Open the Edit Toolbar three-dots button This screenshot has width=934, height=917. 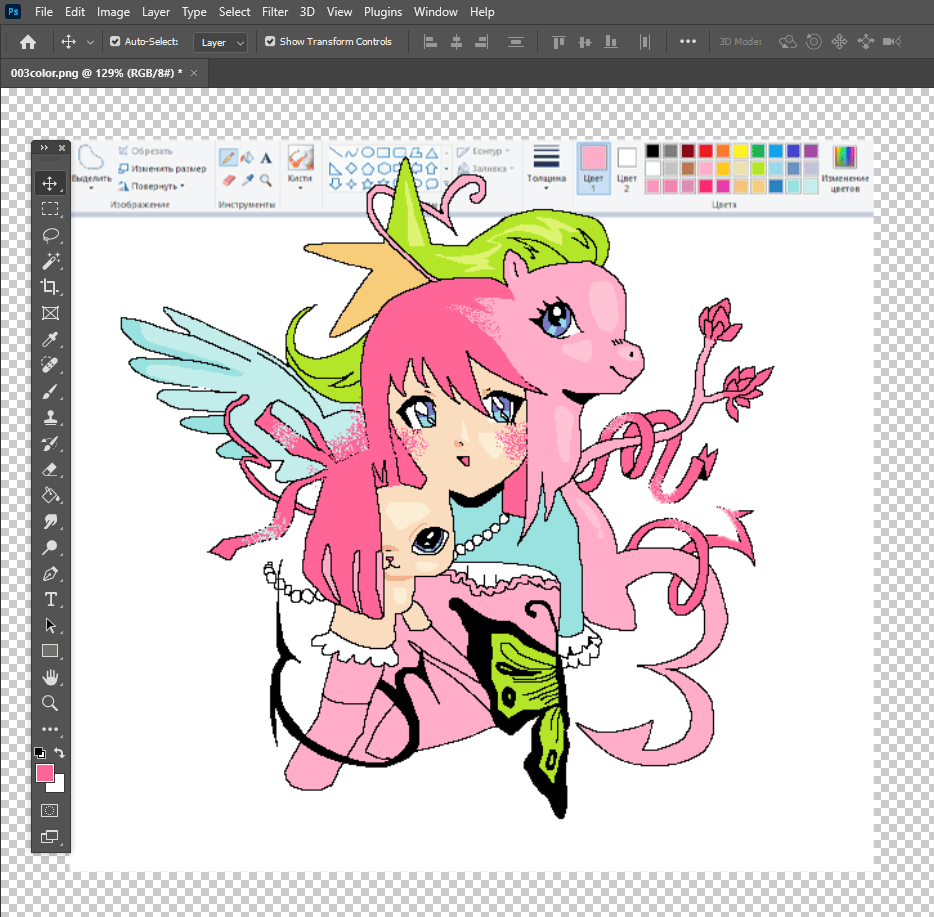coord(50,729)
